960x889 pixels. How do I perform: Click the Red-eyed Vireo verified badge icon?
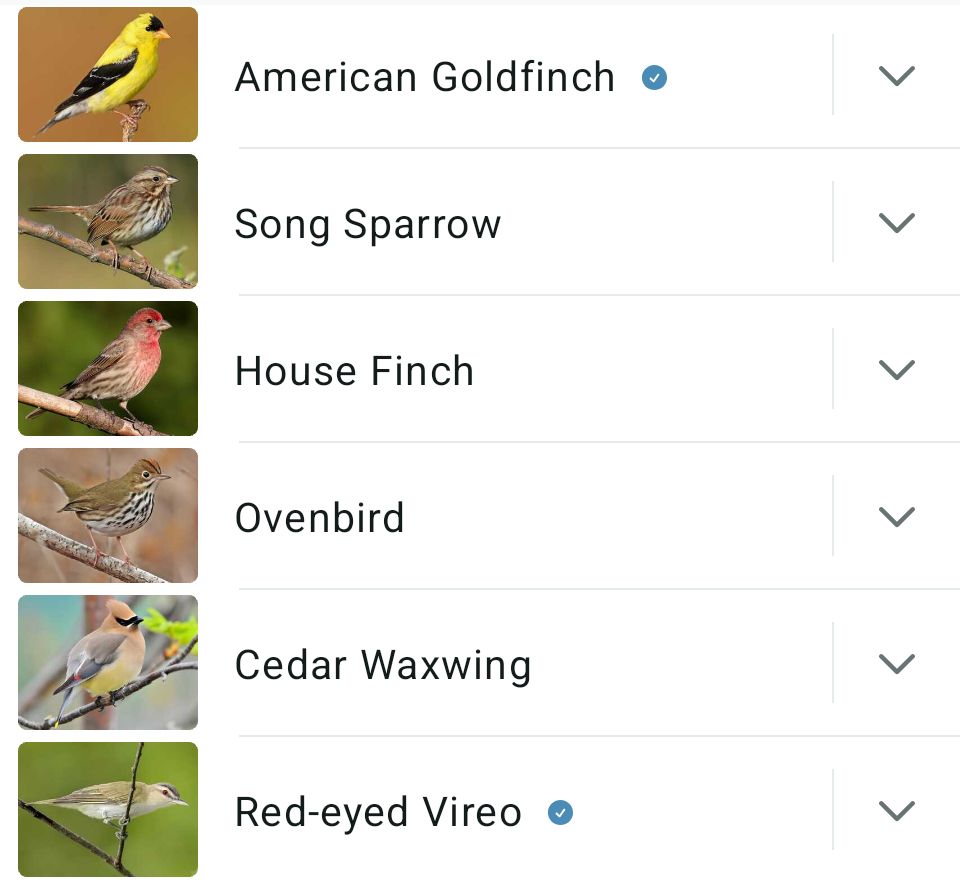pos(561,812)
